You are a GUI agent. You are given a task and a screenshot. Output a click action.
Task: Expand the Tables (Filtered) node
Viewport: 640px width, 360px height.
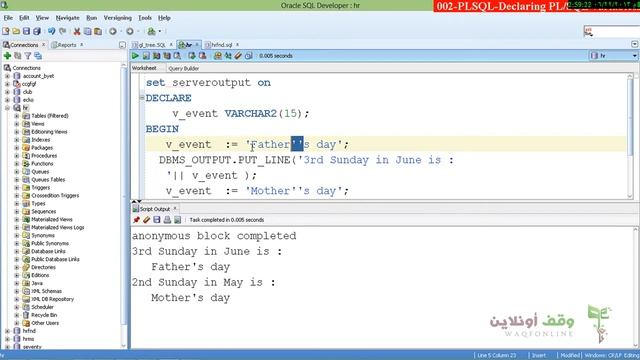[17, 116]
